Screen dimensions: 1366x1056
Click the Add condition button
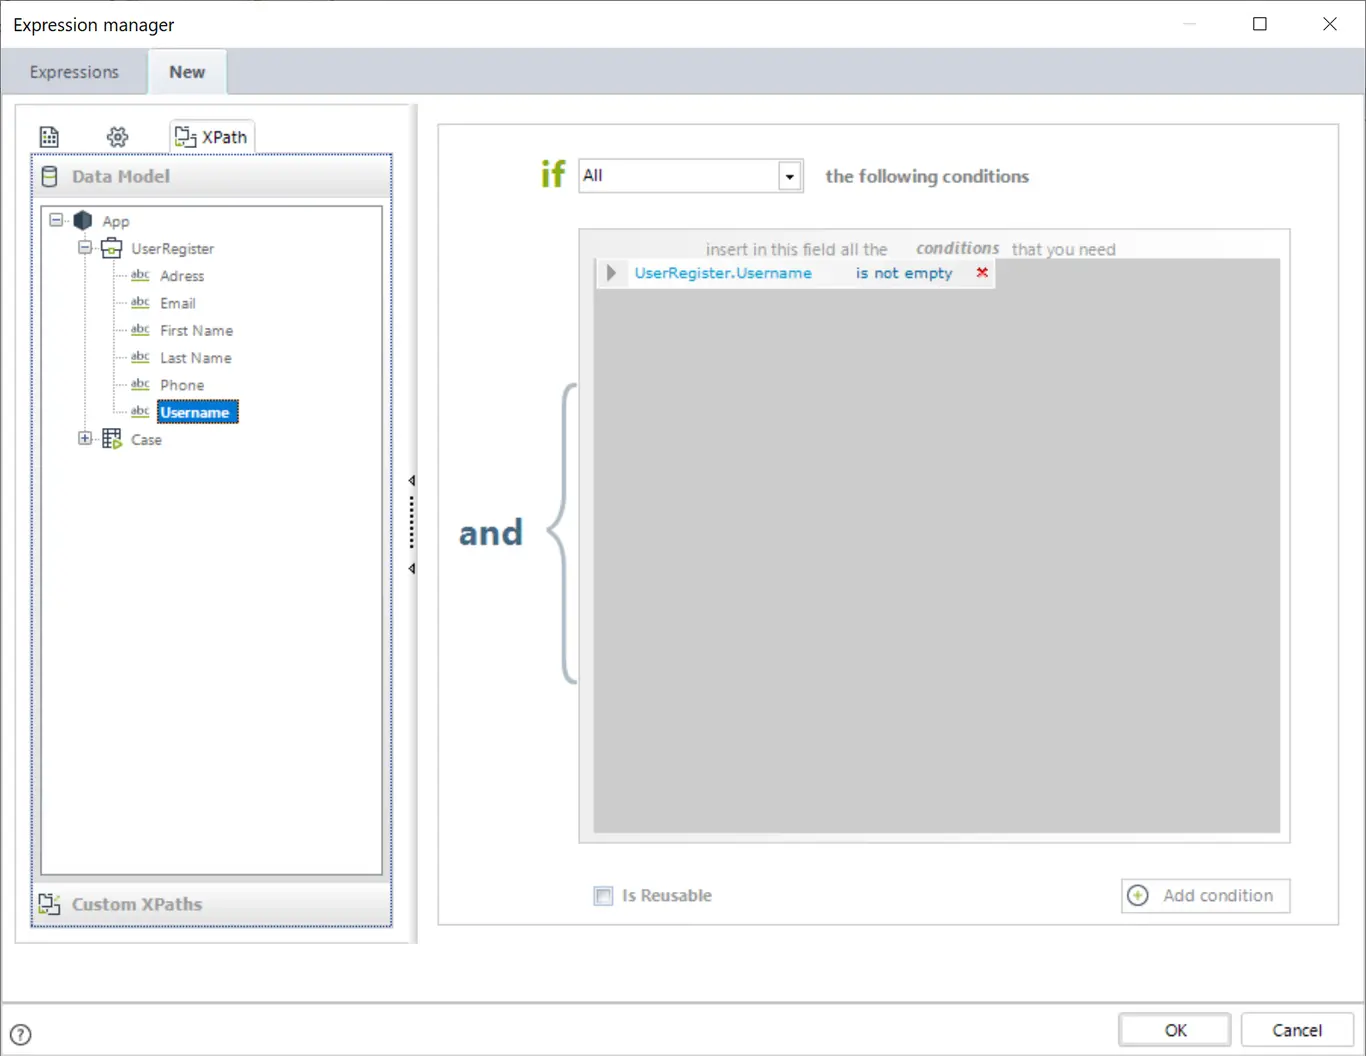[x=1205, y=895]
